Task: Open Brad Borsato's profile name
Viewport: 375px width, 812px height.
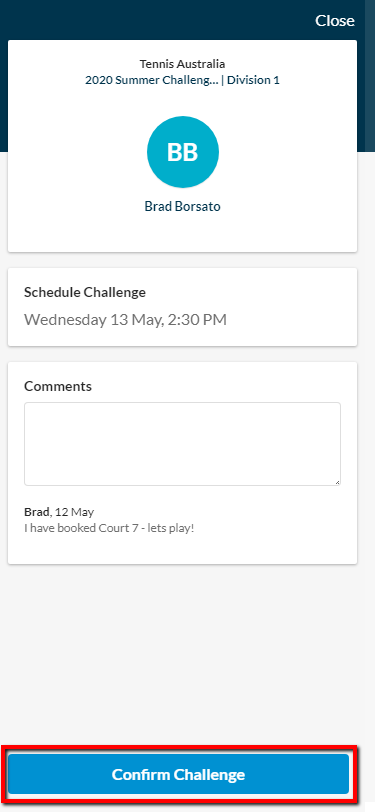Action: tap(182, 206)
